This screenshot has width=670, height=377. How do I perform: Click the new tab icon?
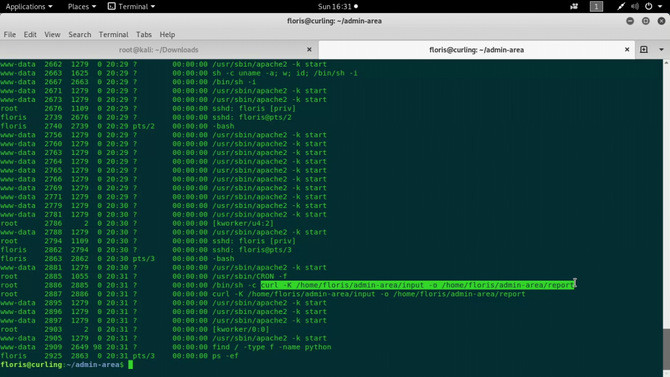(x=644, y=50)
